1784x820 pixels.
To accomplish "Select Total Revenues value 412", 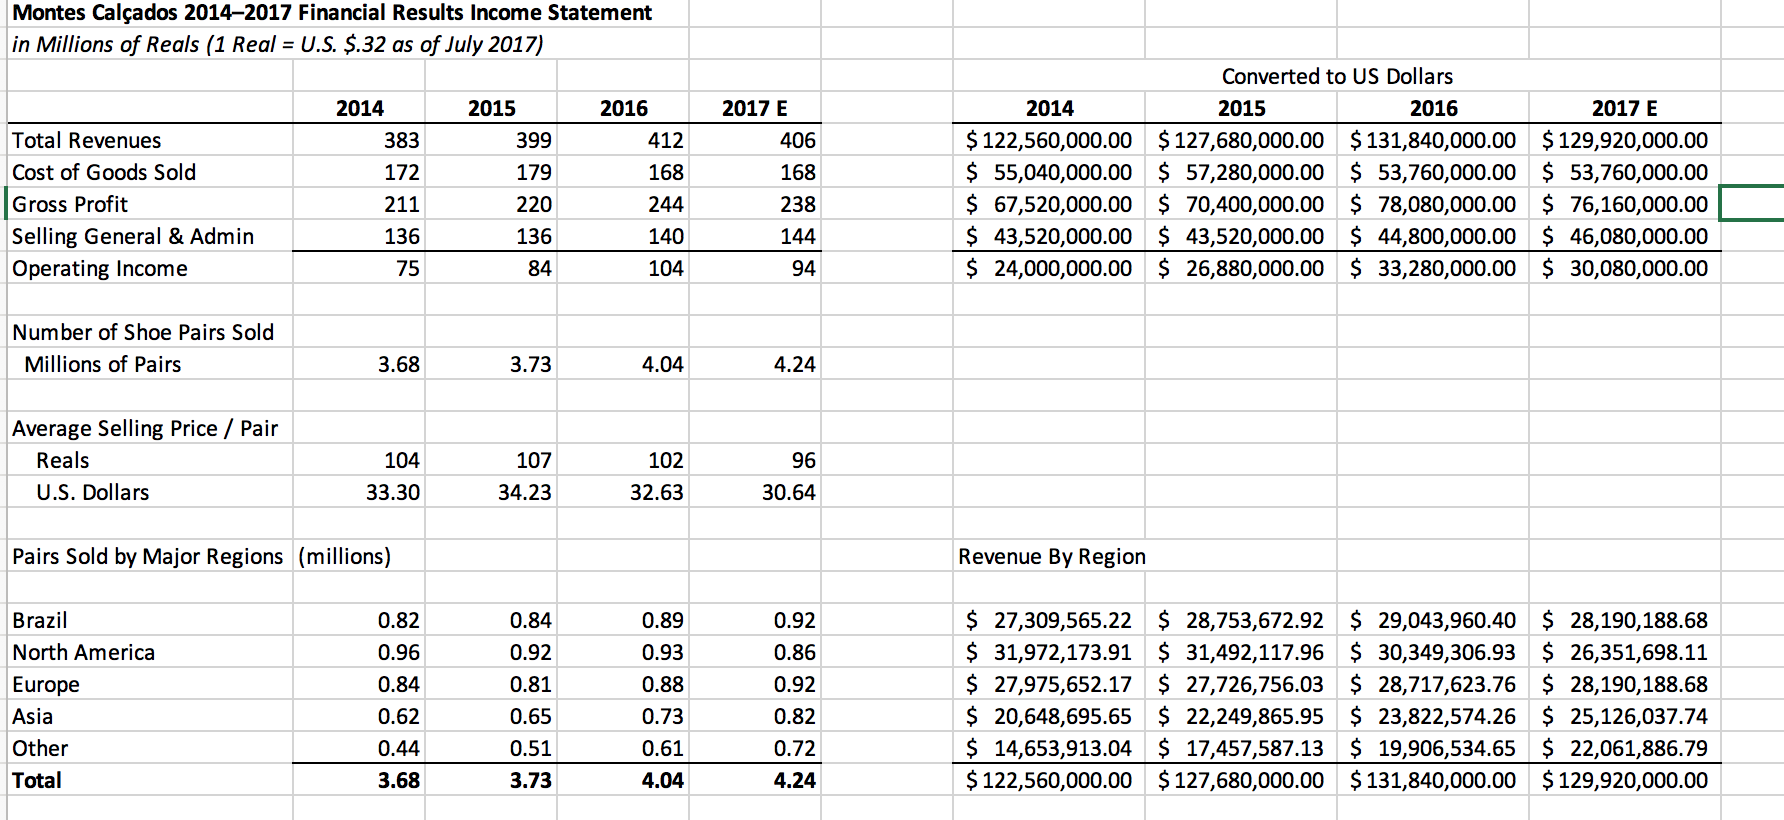I will 666,141.
